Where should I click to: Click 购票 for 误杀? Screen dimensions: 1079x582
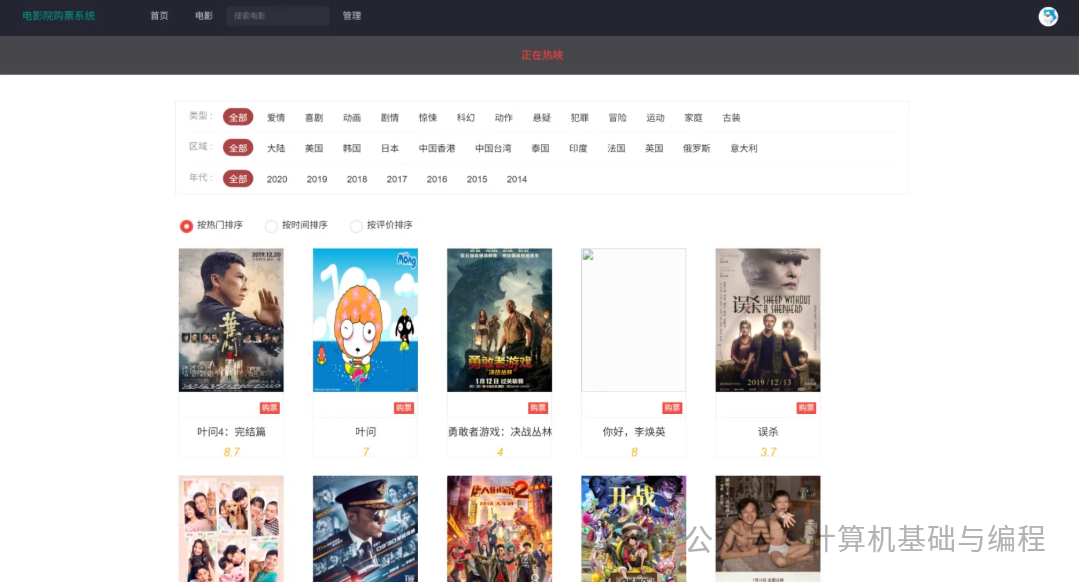806,408
